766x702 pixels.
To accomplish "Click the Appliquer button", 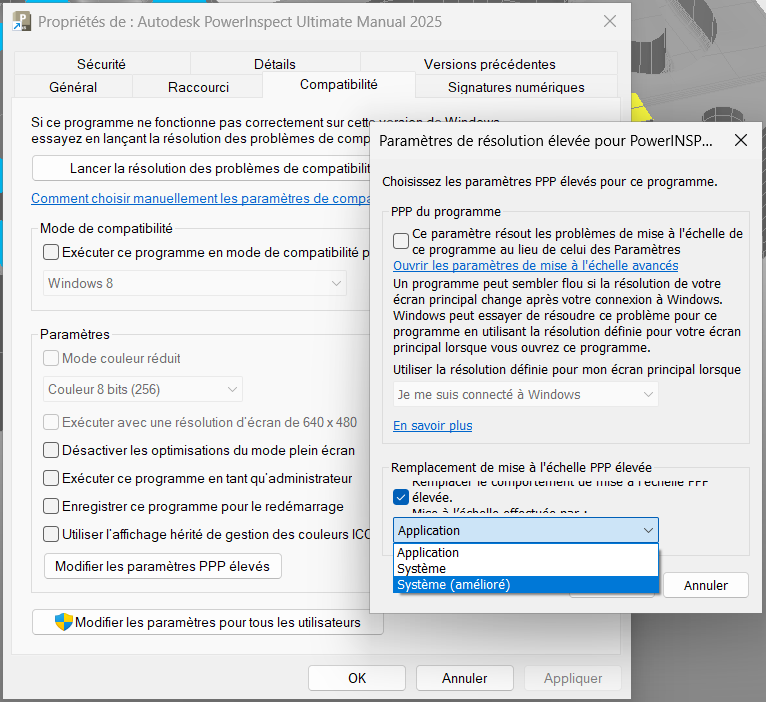I will [573, 678].
